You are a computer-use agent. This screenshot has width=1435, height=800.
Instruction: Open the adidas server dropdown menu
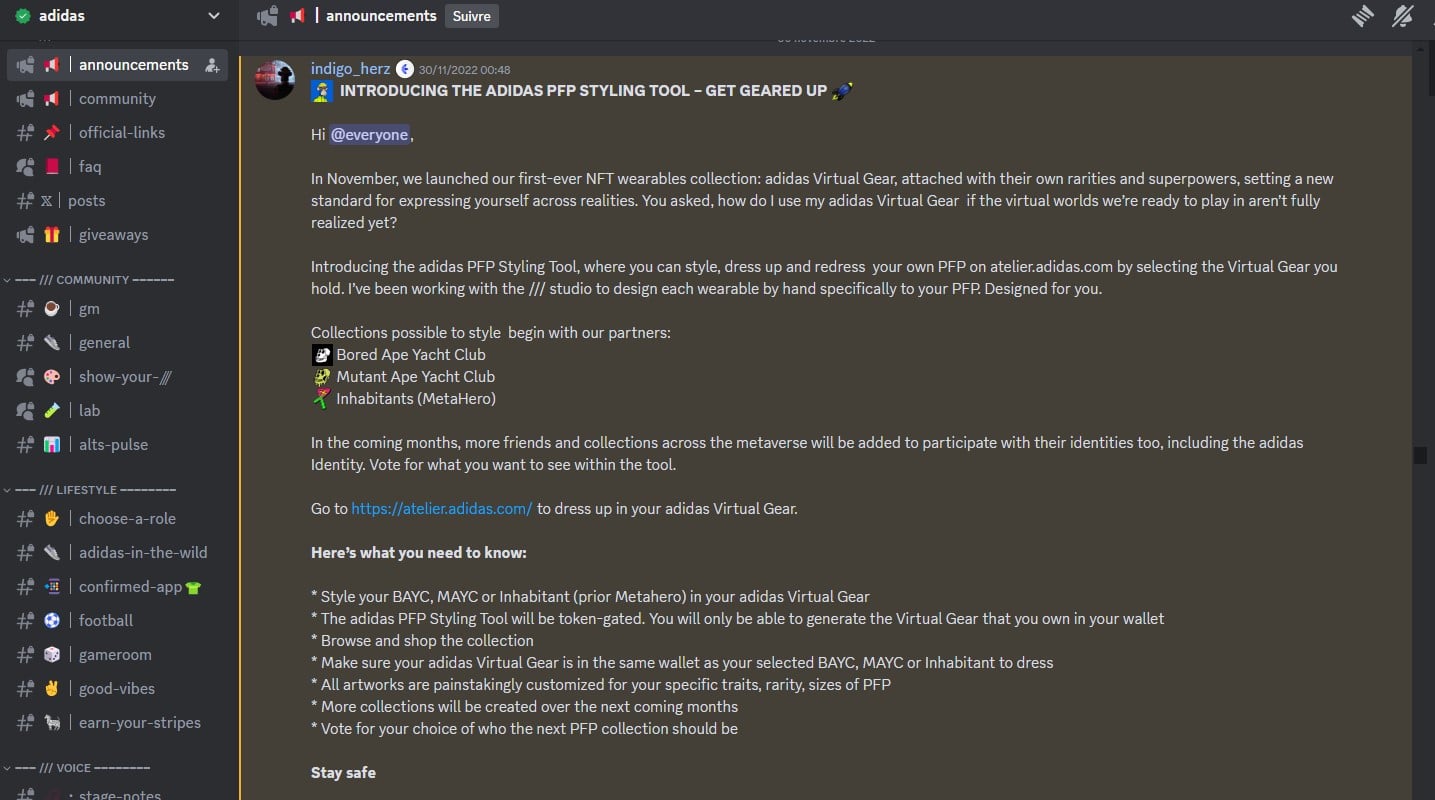pos(213,15)
